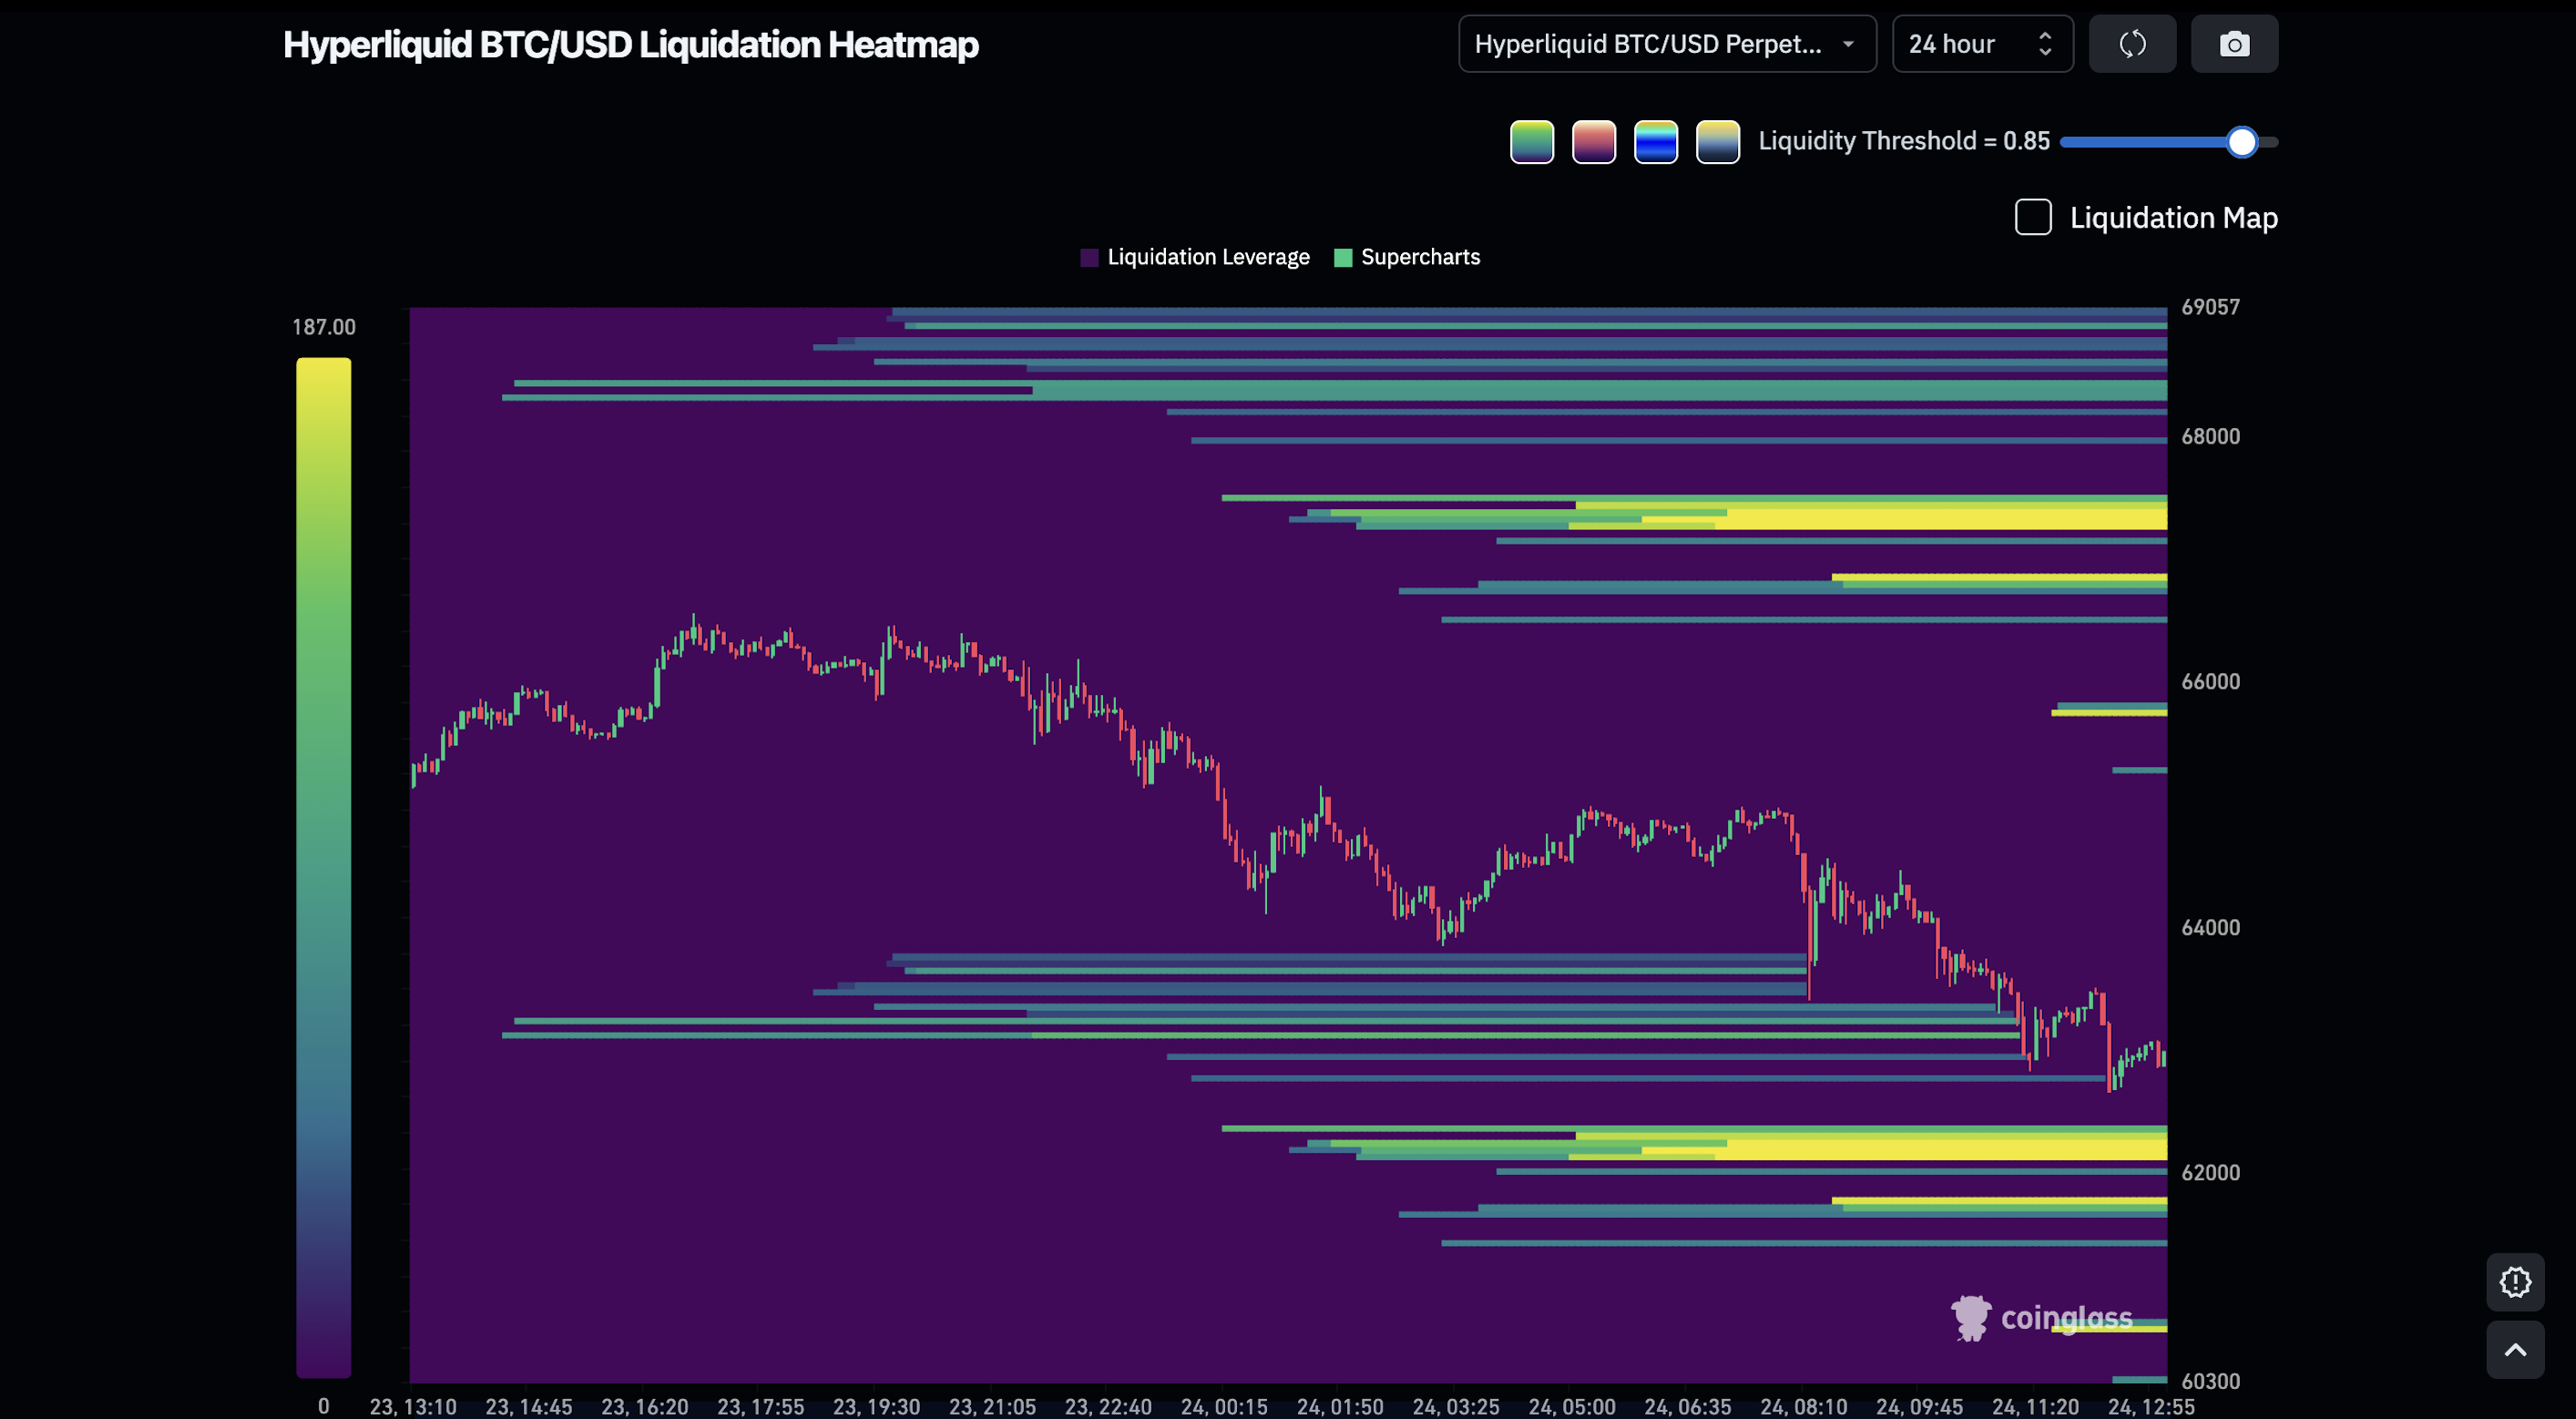Select the green-yellow colormap icon
Image resolution: width=2576 pixels, height=1419 pixels.
[1531, 141]
